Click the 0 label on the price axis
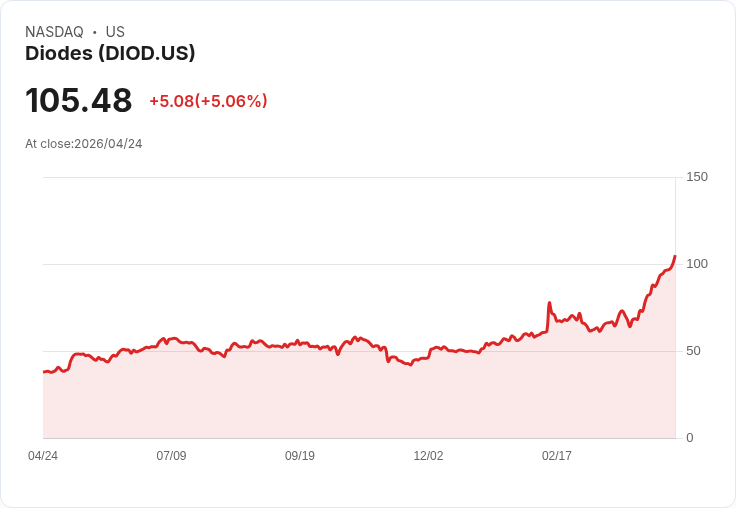The image size is (736, 508). [691, 438]
